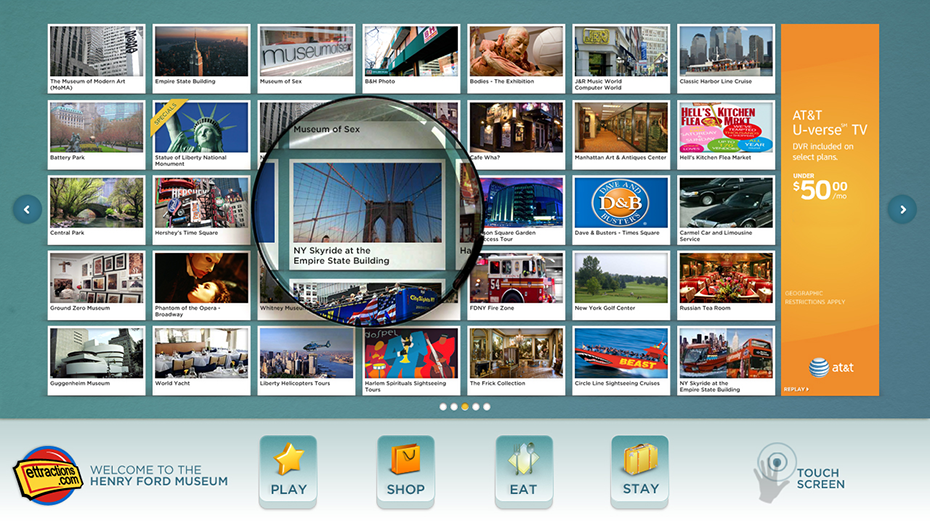Viewport: 930px width, 523px height.
Task: Open the Empire State Building tile
Action: [202, 59]
